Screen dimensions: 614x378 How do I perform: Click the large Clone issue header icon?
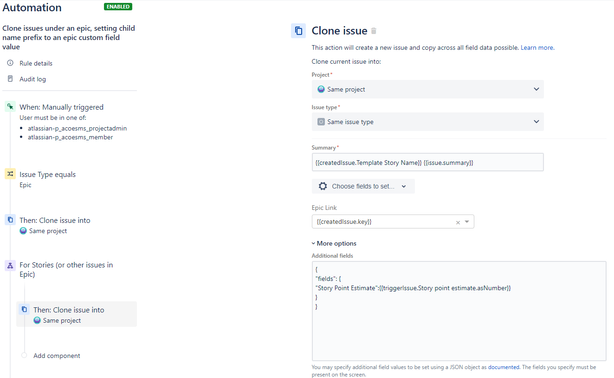pos(298,31)
